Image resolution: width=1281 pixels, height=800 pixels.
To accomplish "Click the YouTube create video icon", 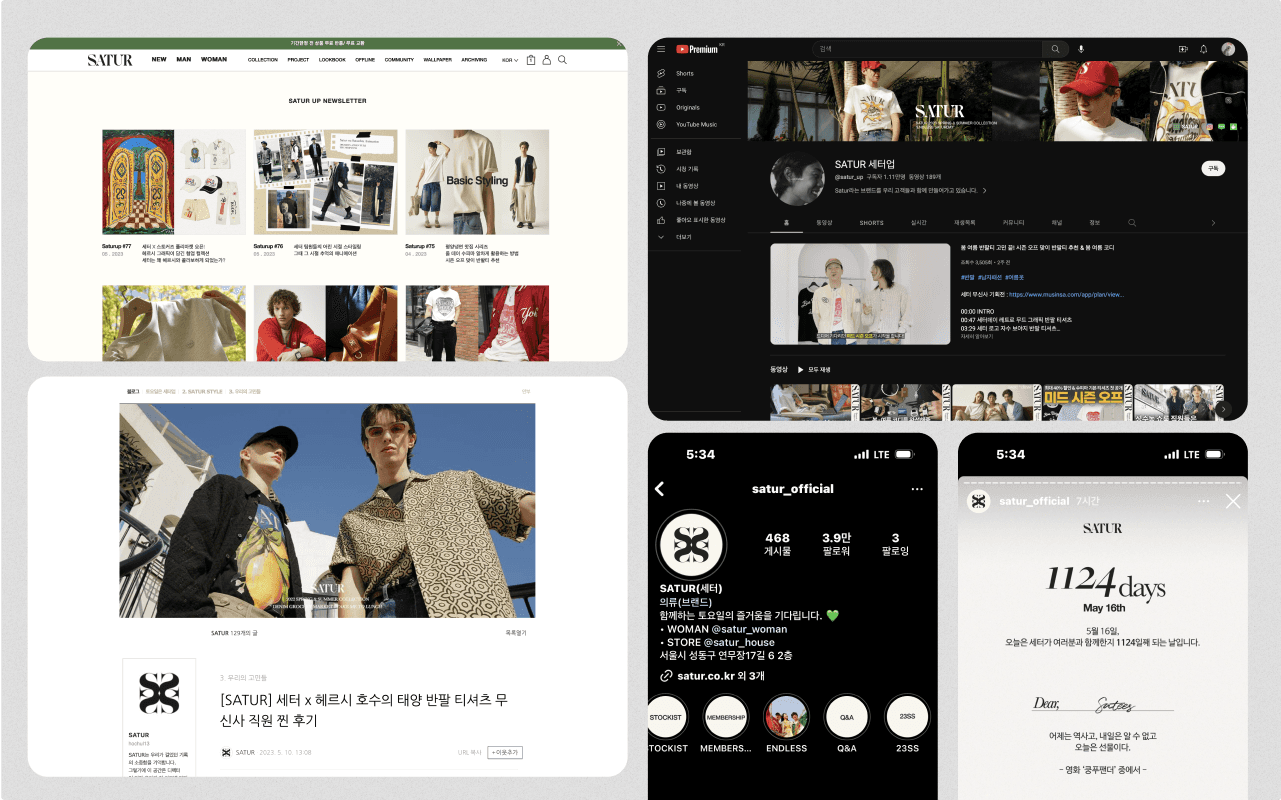I will pyautogui.click(x=1183, y=49).
